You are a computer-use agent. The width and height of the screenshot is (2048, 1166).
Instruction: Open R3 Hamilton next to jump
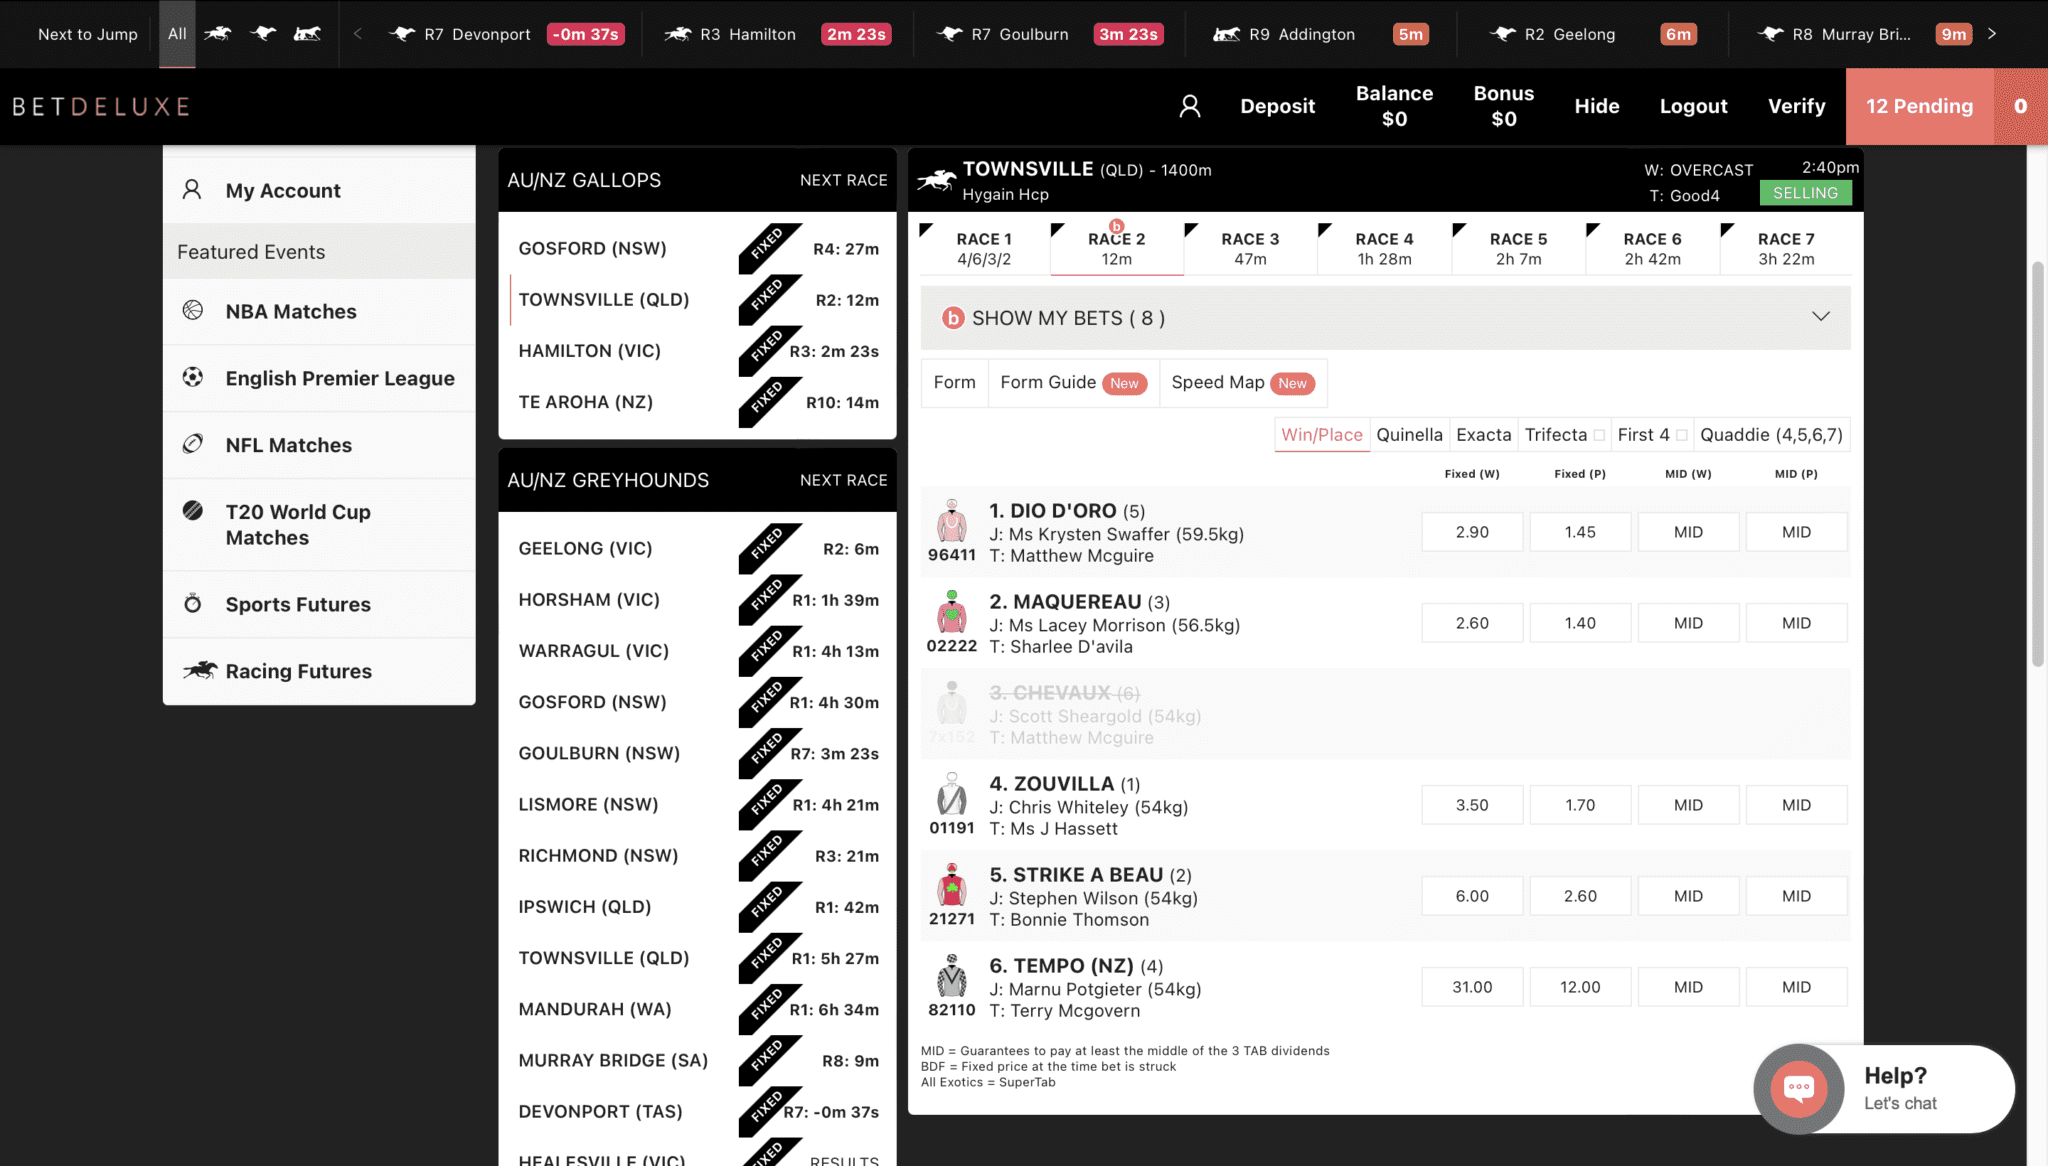click(x=777, y=34)
